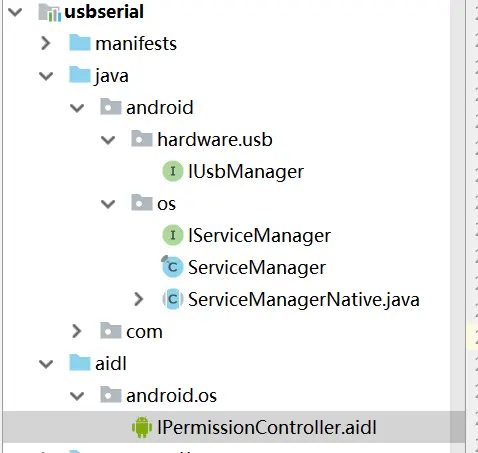Click the usbserial module icon

point(50,12)
